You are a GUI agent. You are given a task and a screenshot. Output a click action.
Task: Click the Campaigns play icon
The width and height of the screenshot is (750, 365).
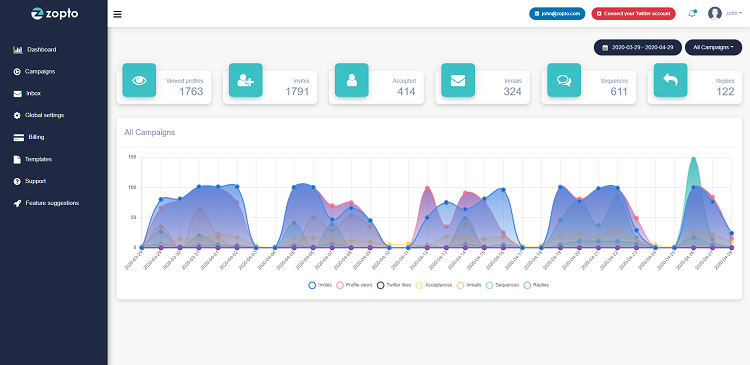[x=17, y=72]
